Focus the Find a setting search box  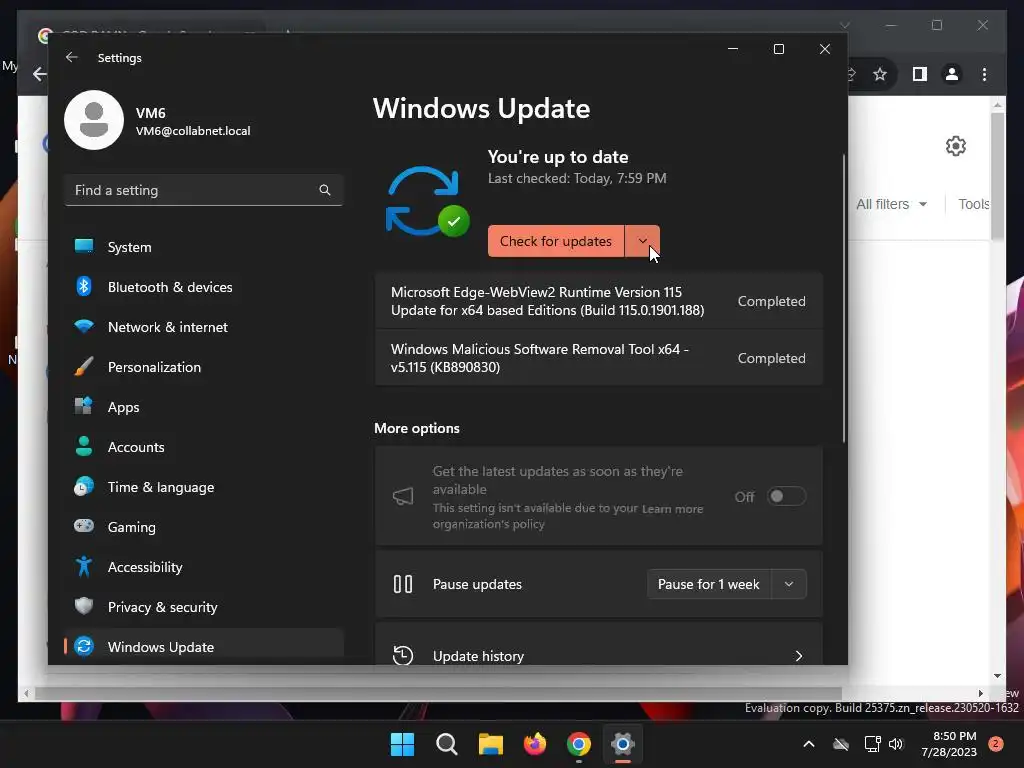coord(204,190)
